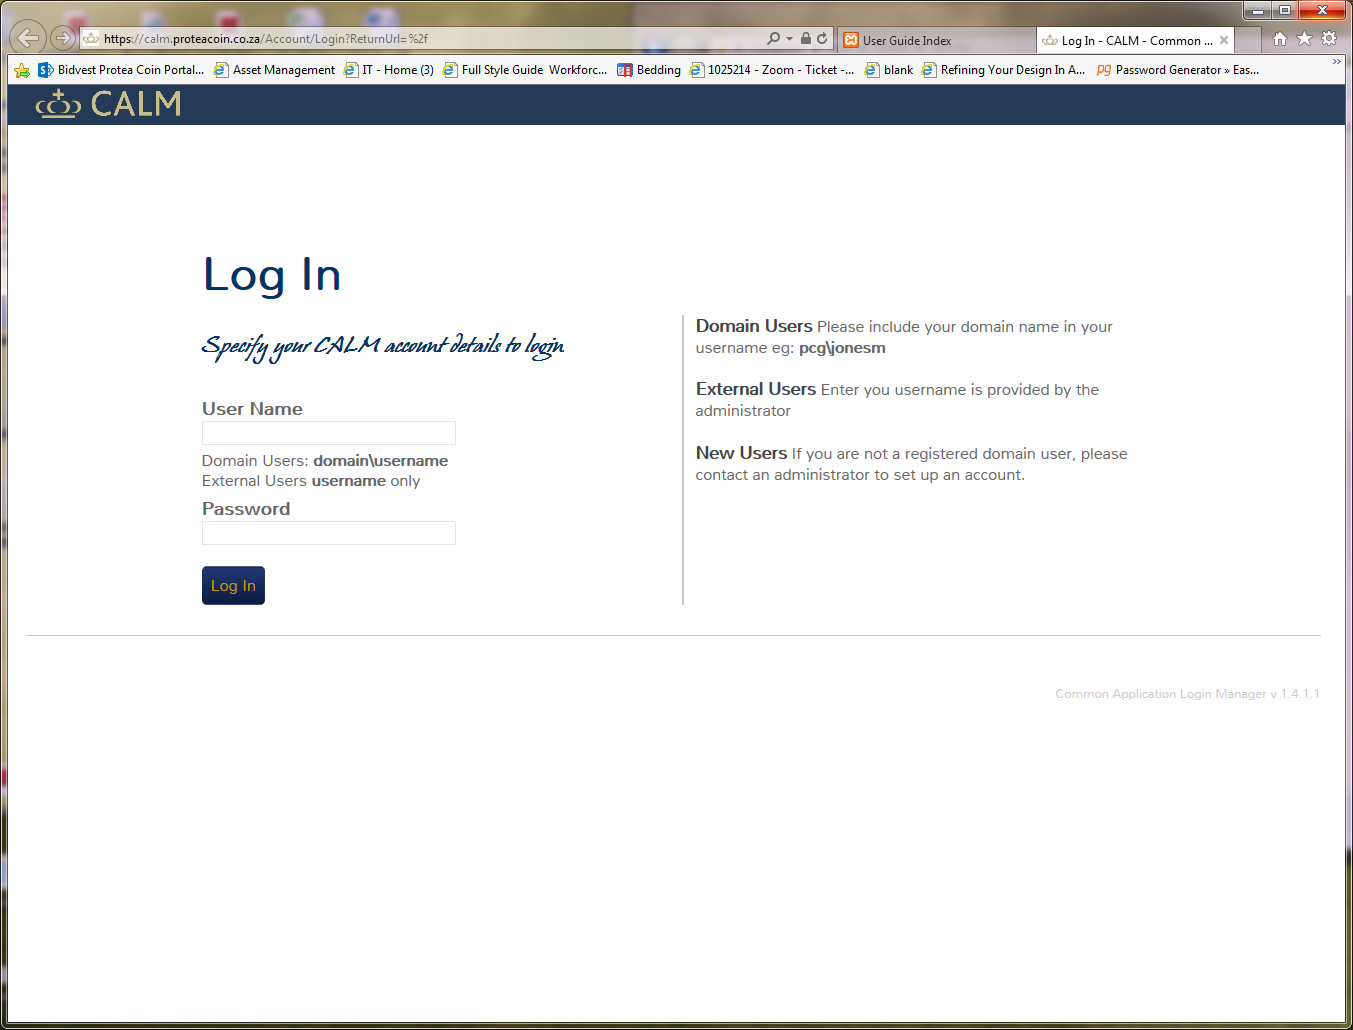Click the security padlock icon
1353x1030 pixels.
pyautogui.click(x=806, y=39)
